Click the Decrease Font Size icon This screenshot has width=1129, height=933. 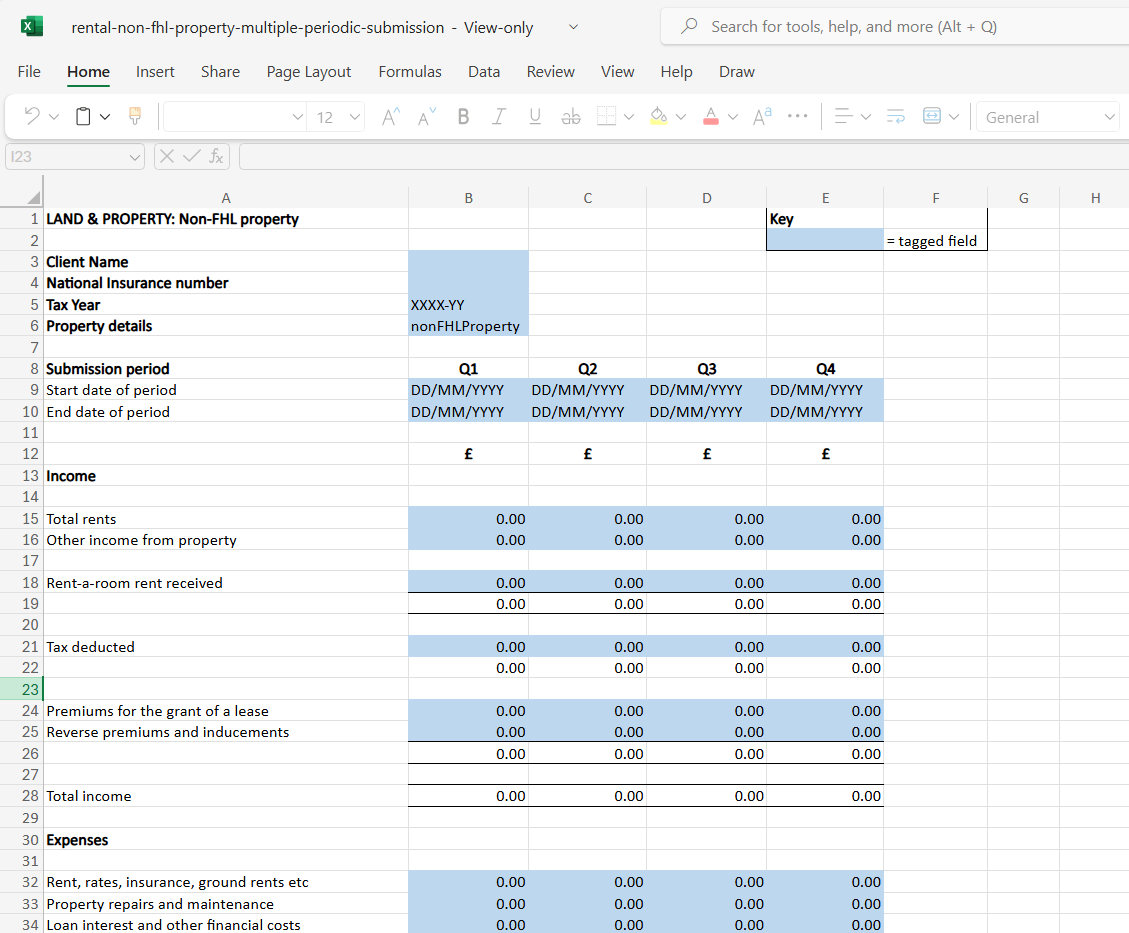click(427, 116)
